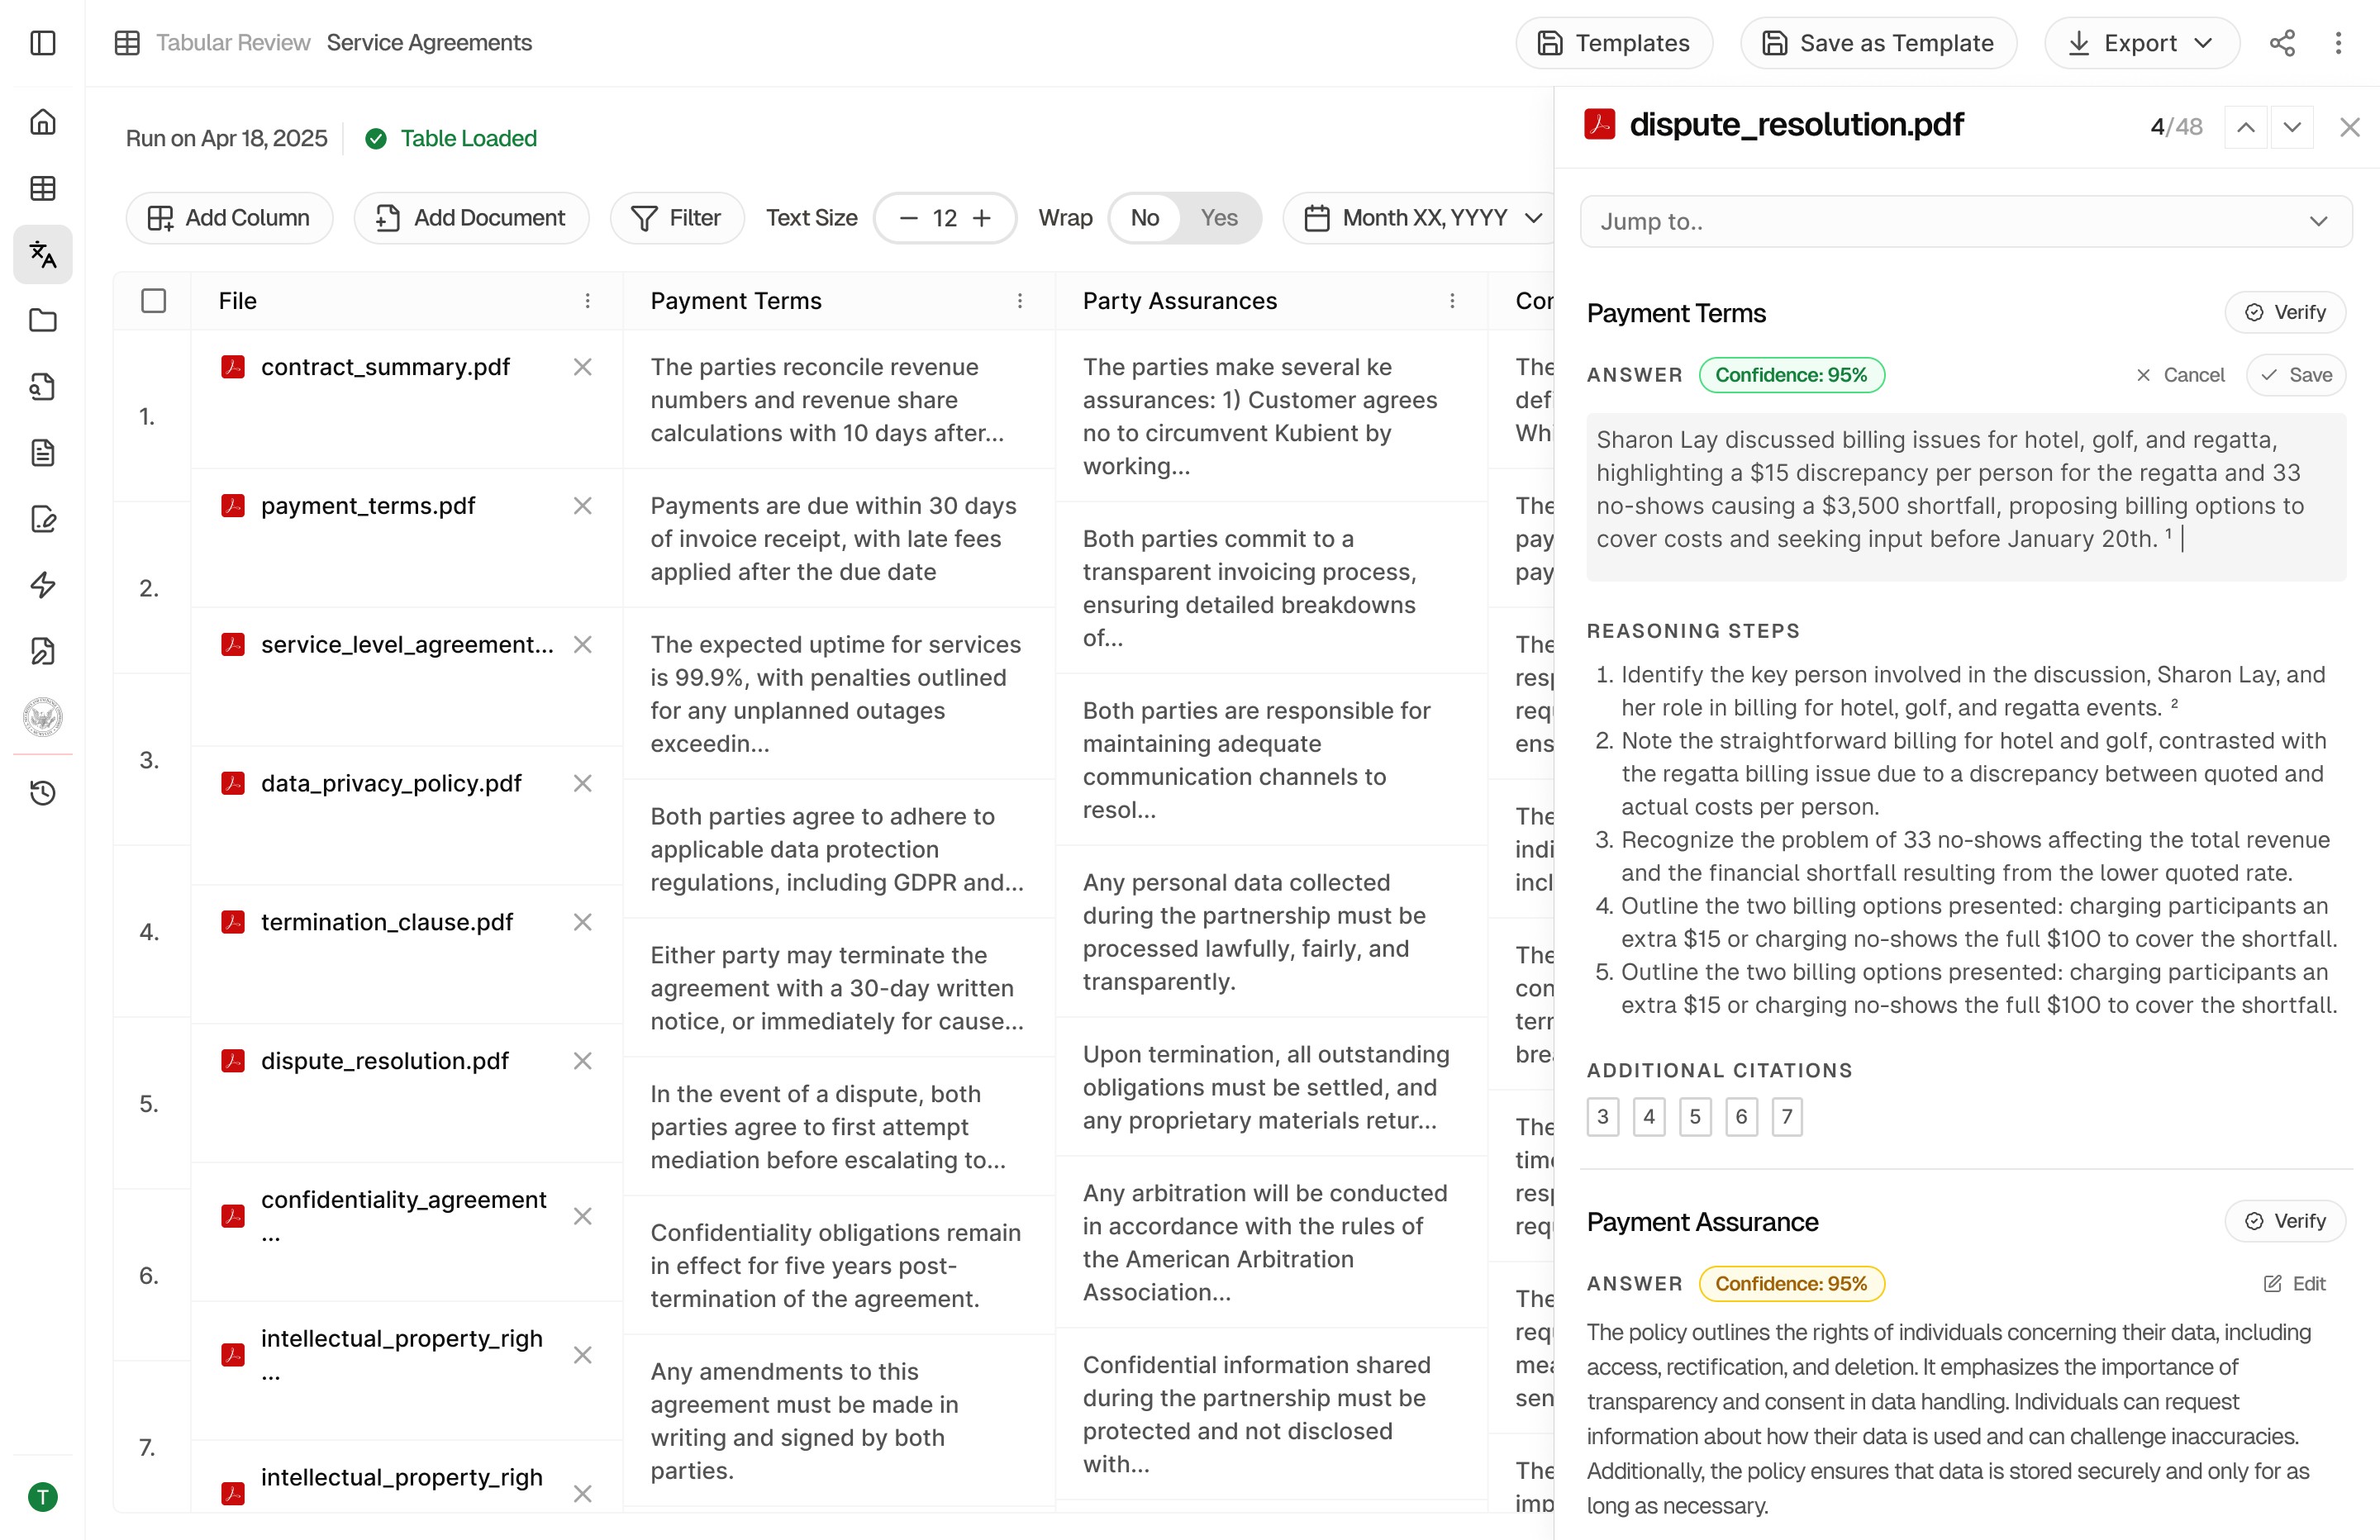This screenshot has width=2380, height=1540.
Task: Open the folder icon in sidebar
Action: [x=43, y=320]
